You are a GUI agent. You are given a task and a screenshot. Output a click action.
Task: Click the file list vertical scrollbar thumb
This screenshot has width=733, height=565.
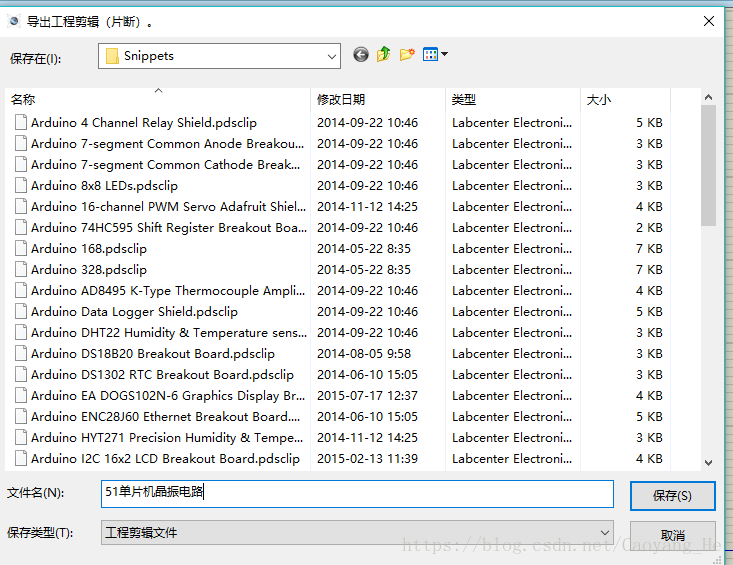click(708, 165)
